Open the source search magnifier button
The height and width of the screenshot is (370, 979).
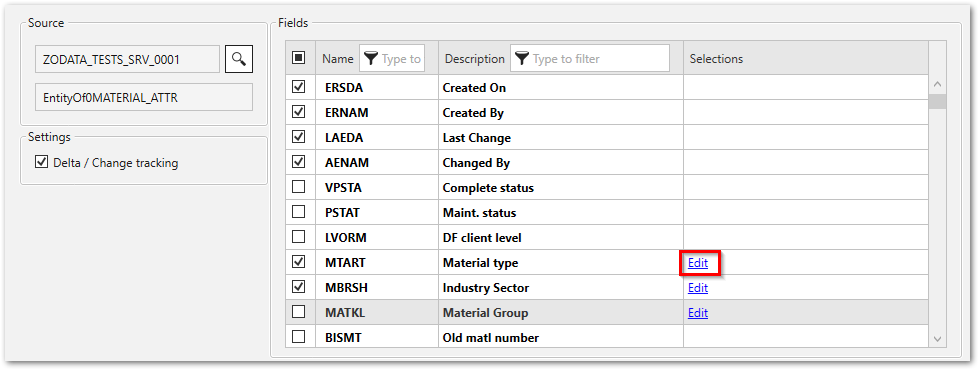click(x=239, y=59)
